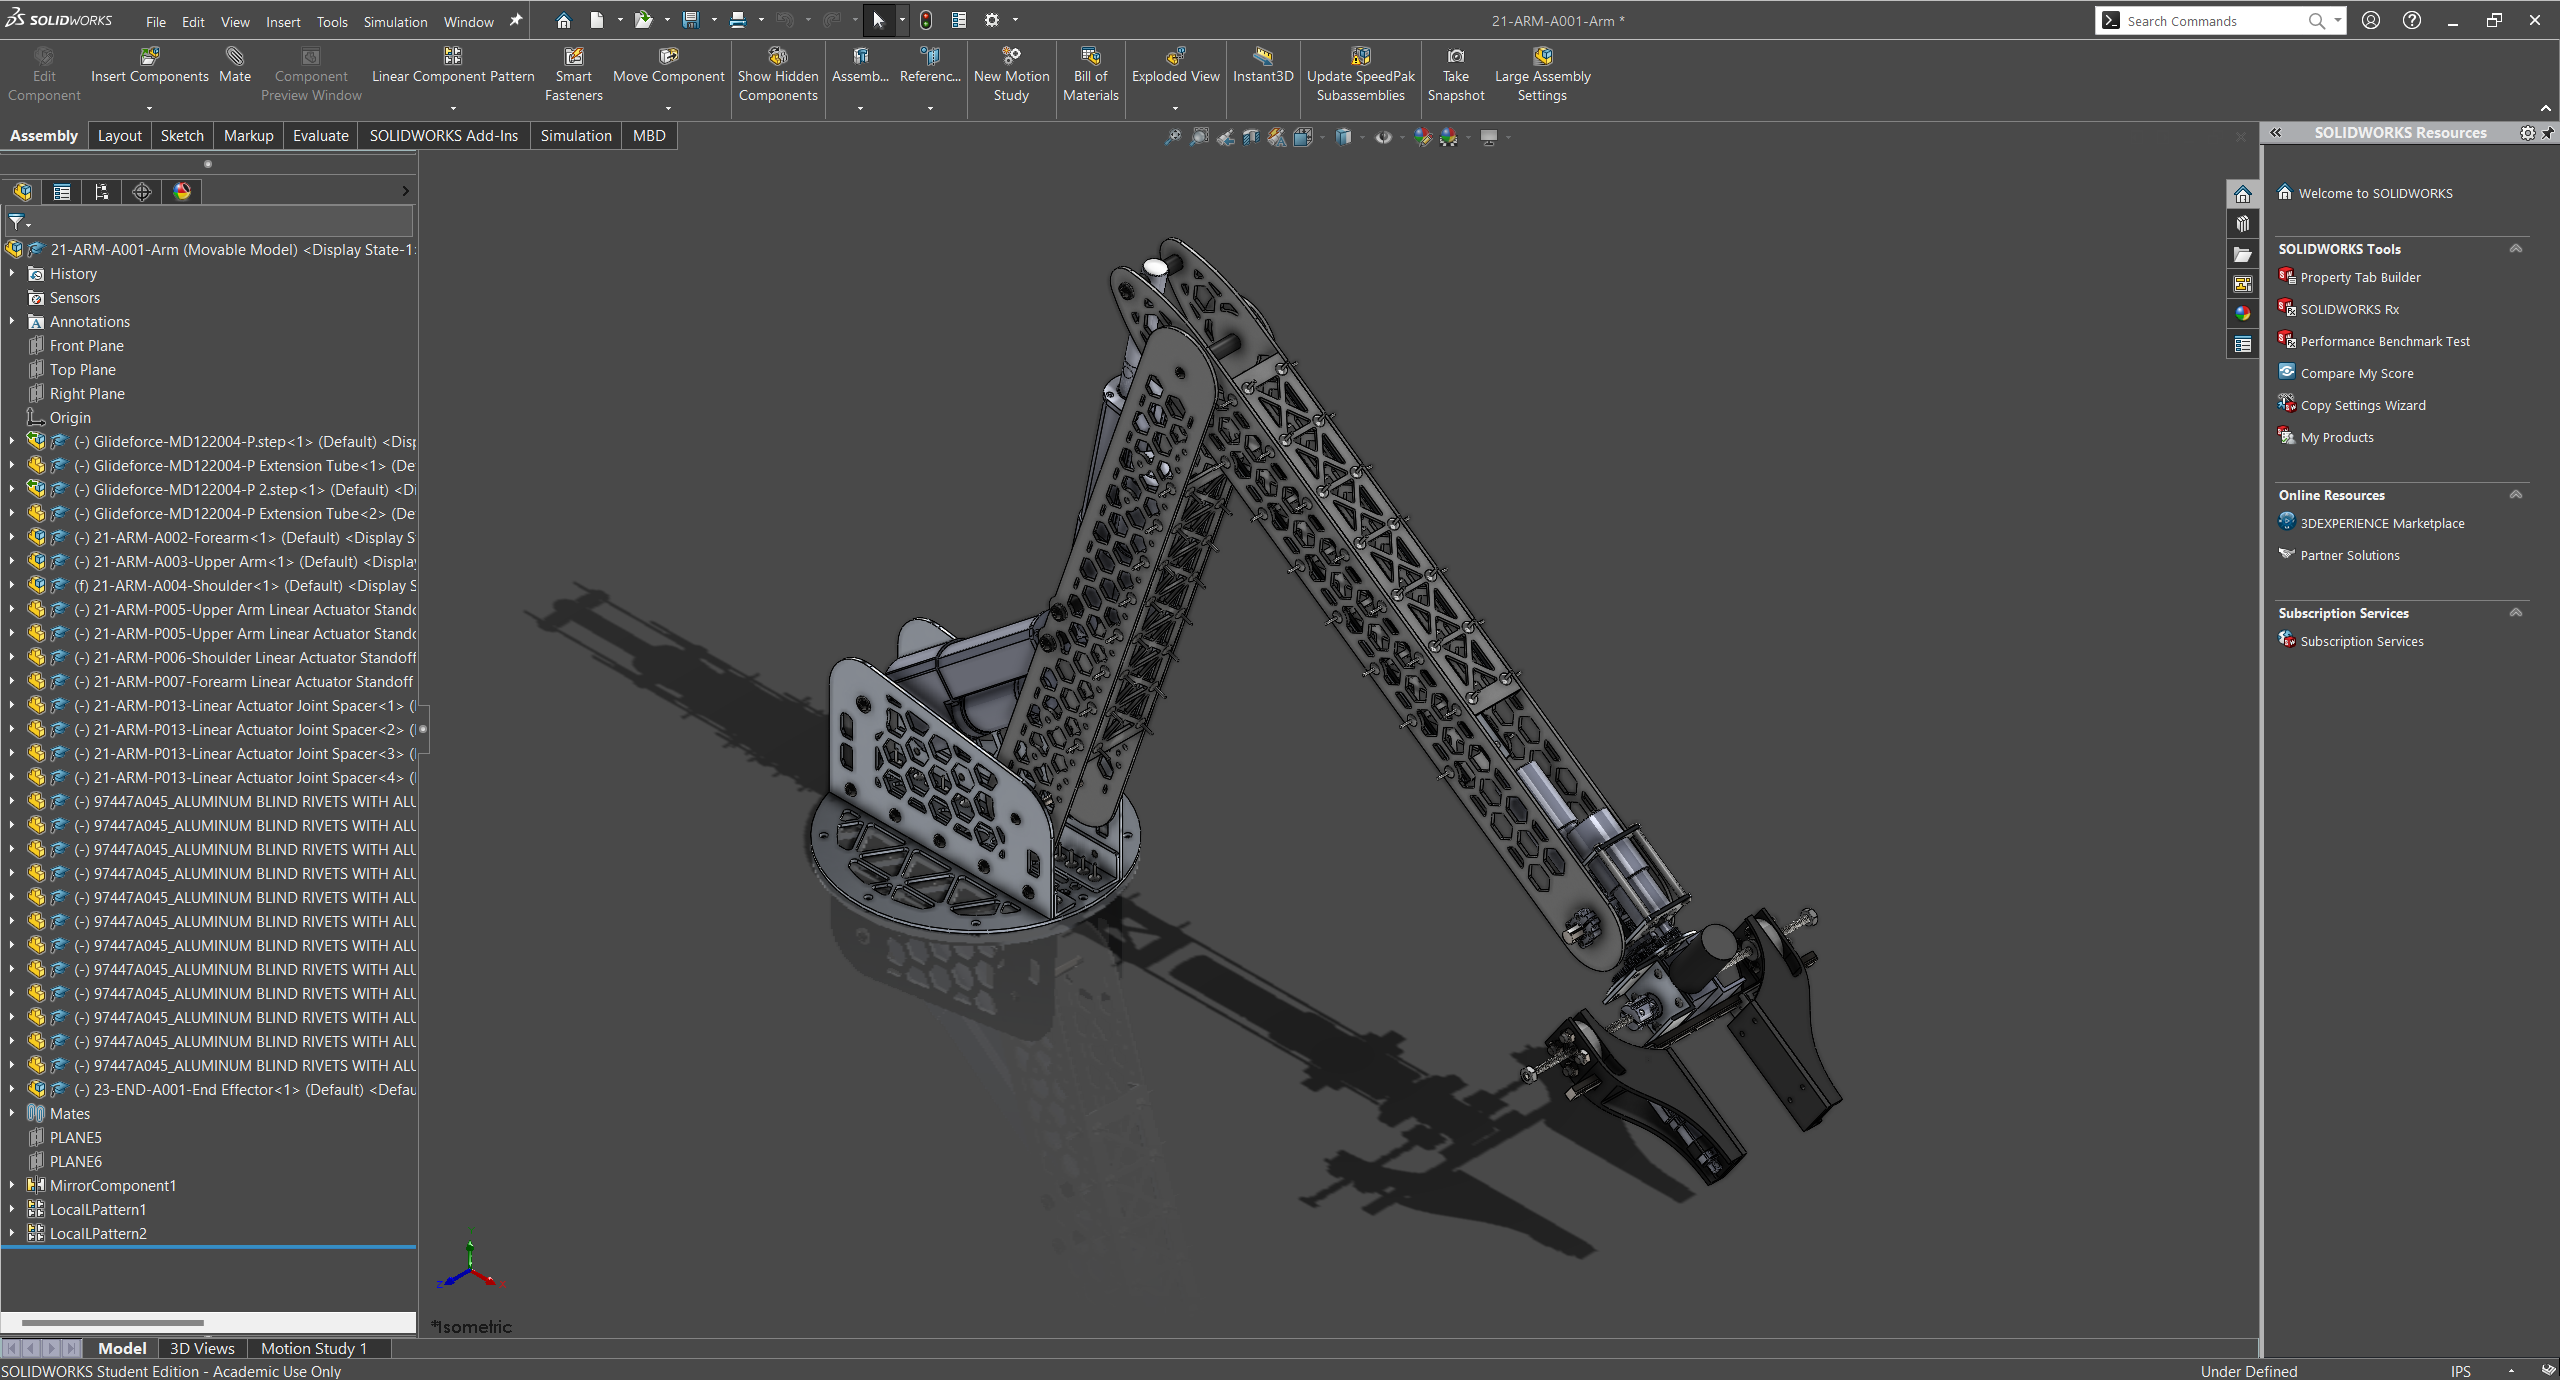Click the Take Snapshot camera icon
Screen dimensions: 2560x1380
coord(1456,57)
